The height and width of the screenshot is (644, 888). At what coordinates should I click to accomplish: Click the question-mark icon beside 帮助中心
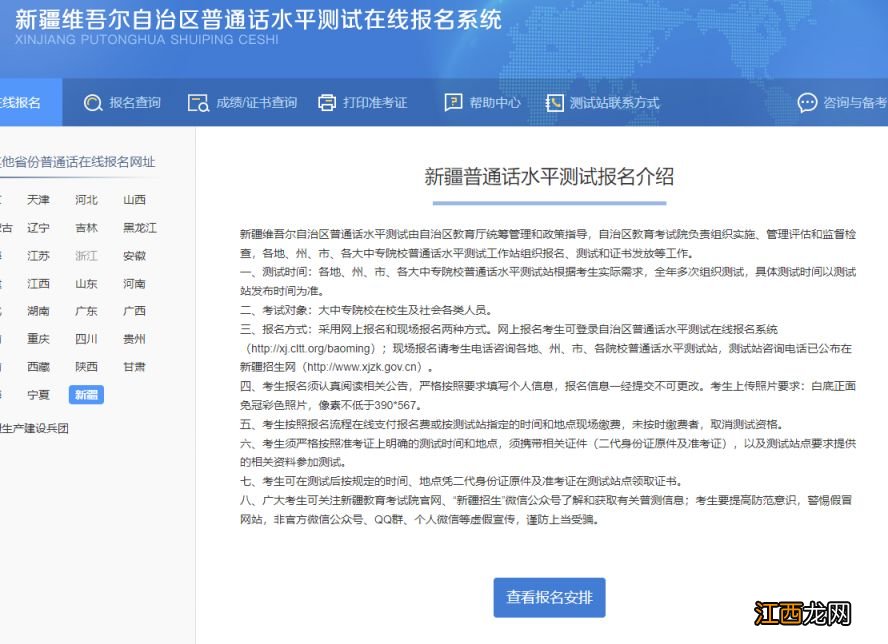coord(452,102)
